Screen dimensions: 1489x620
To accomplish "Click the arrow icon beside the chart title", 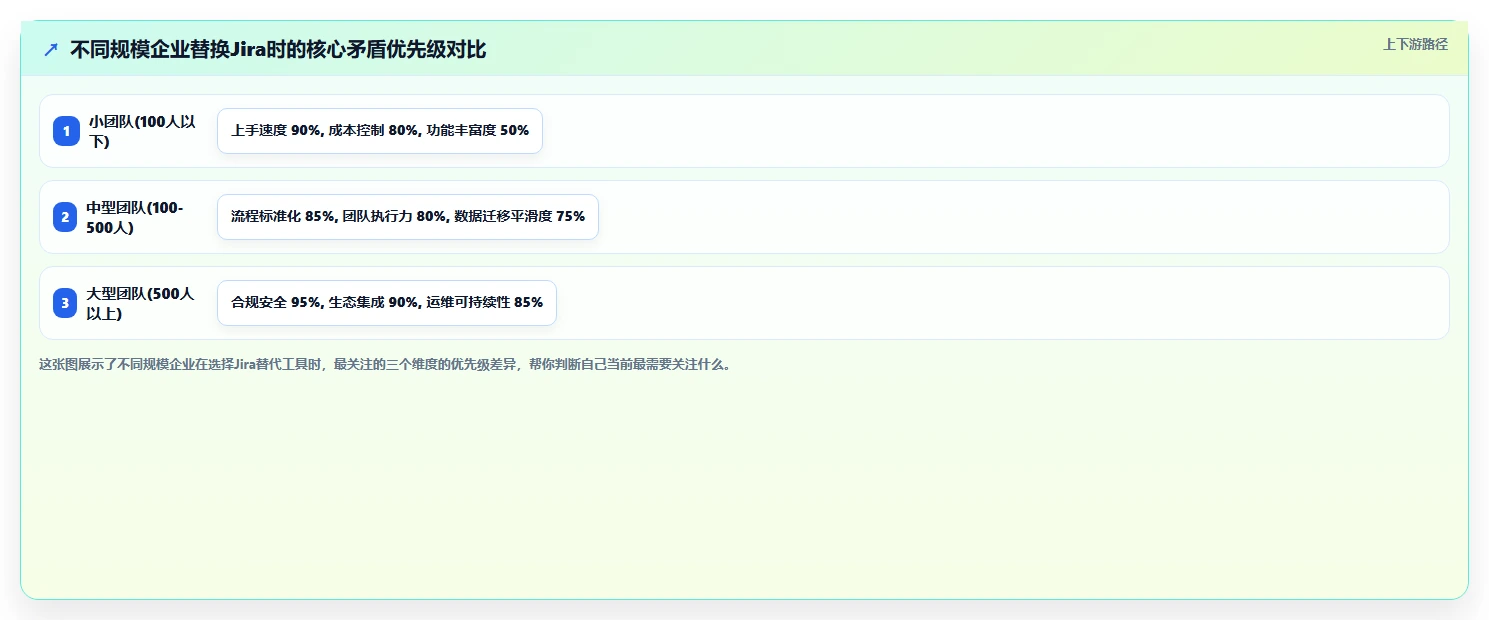I will point(51,49).
